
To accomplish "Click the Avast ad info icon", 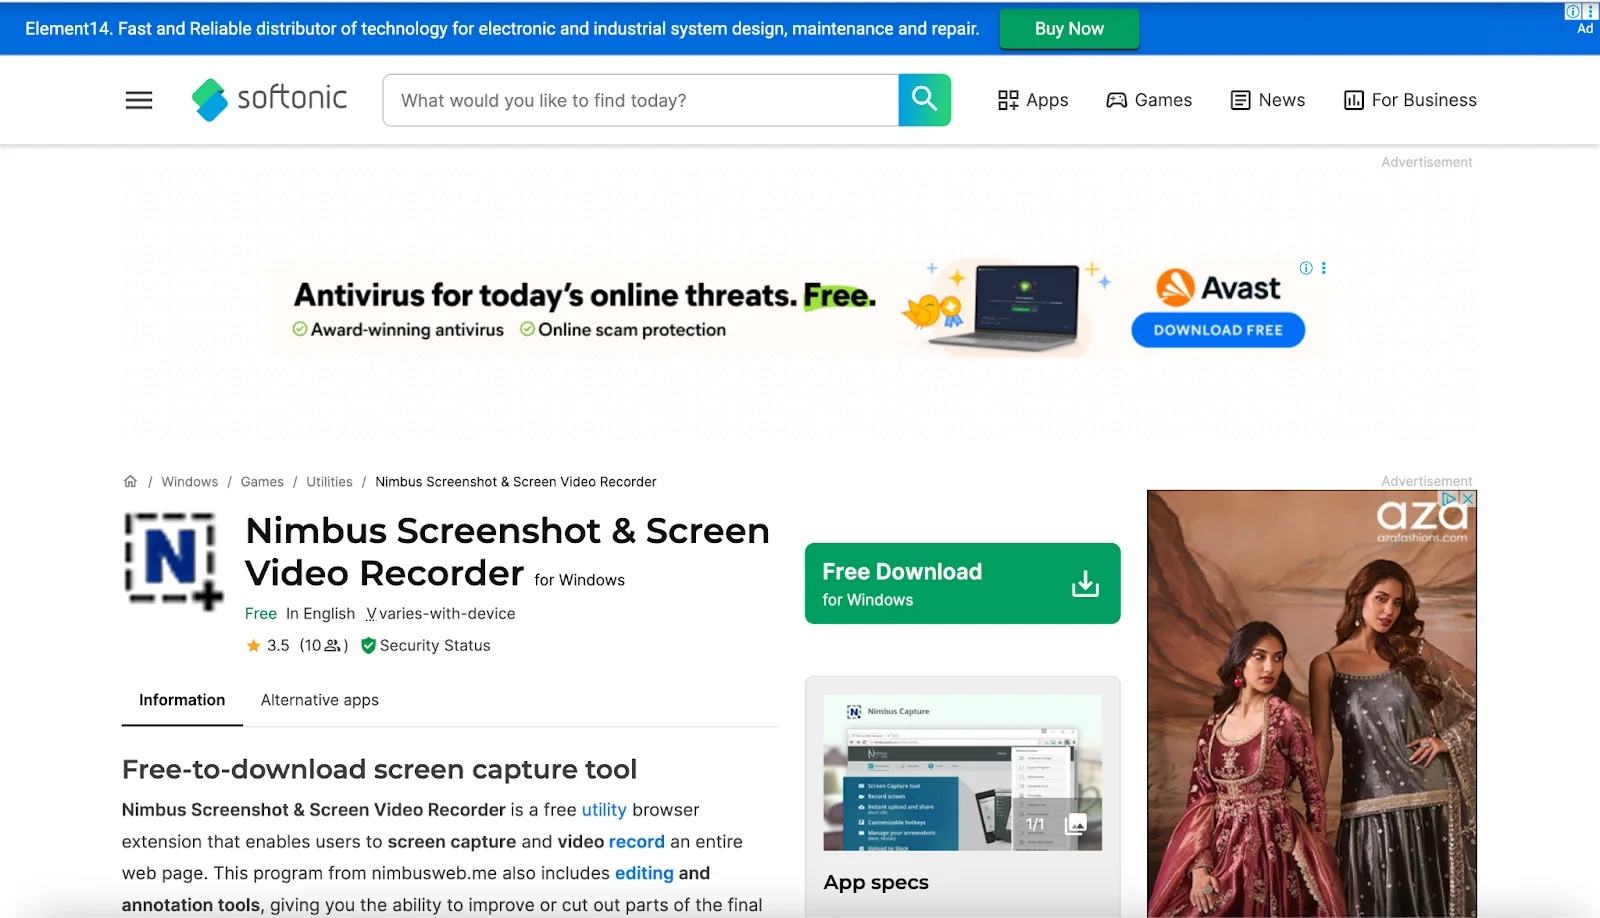I will pyautogui.click(x=1306, y=268).
